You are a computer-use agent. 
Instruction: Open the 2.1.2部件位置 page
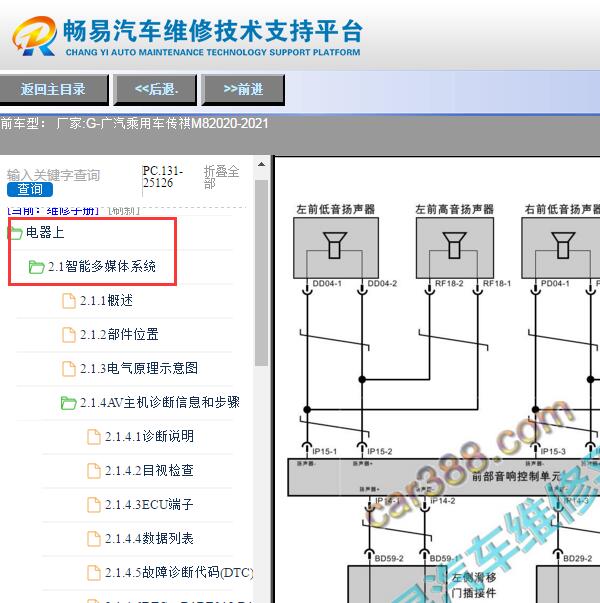tap(119, 334)
